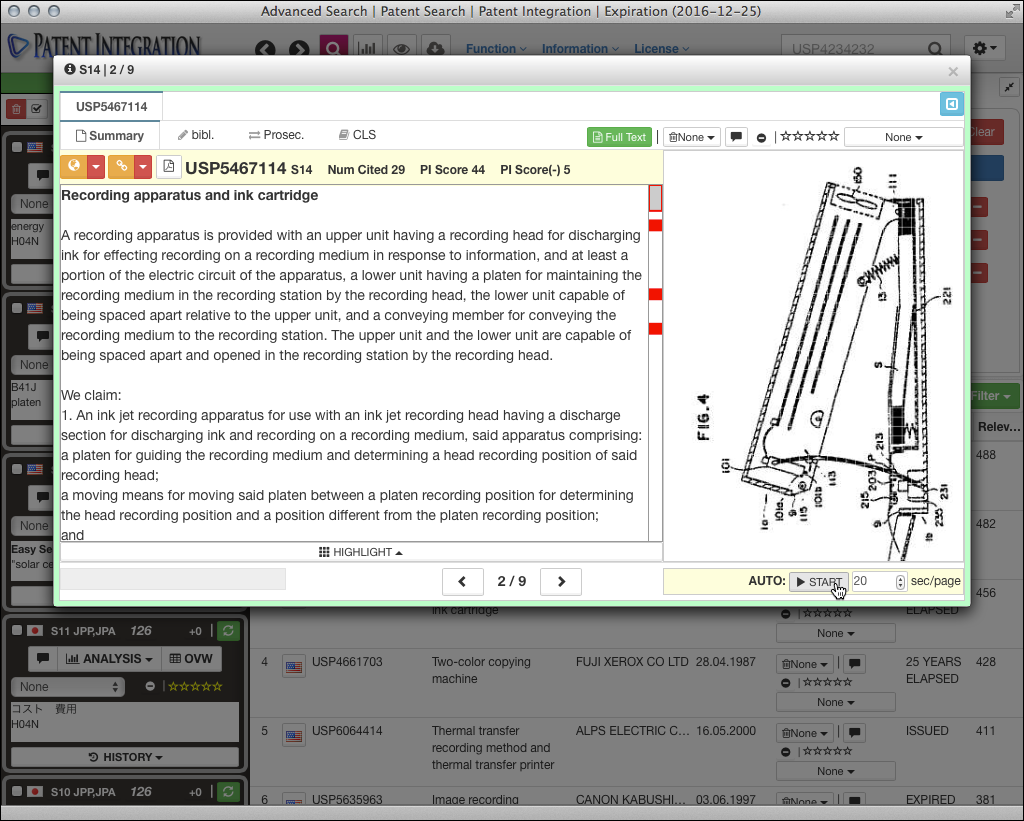This screenshot has height=821, width=1024.
Task: Open comment icon in the USP6064414 row
Action: (x=854, y=733)
